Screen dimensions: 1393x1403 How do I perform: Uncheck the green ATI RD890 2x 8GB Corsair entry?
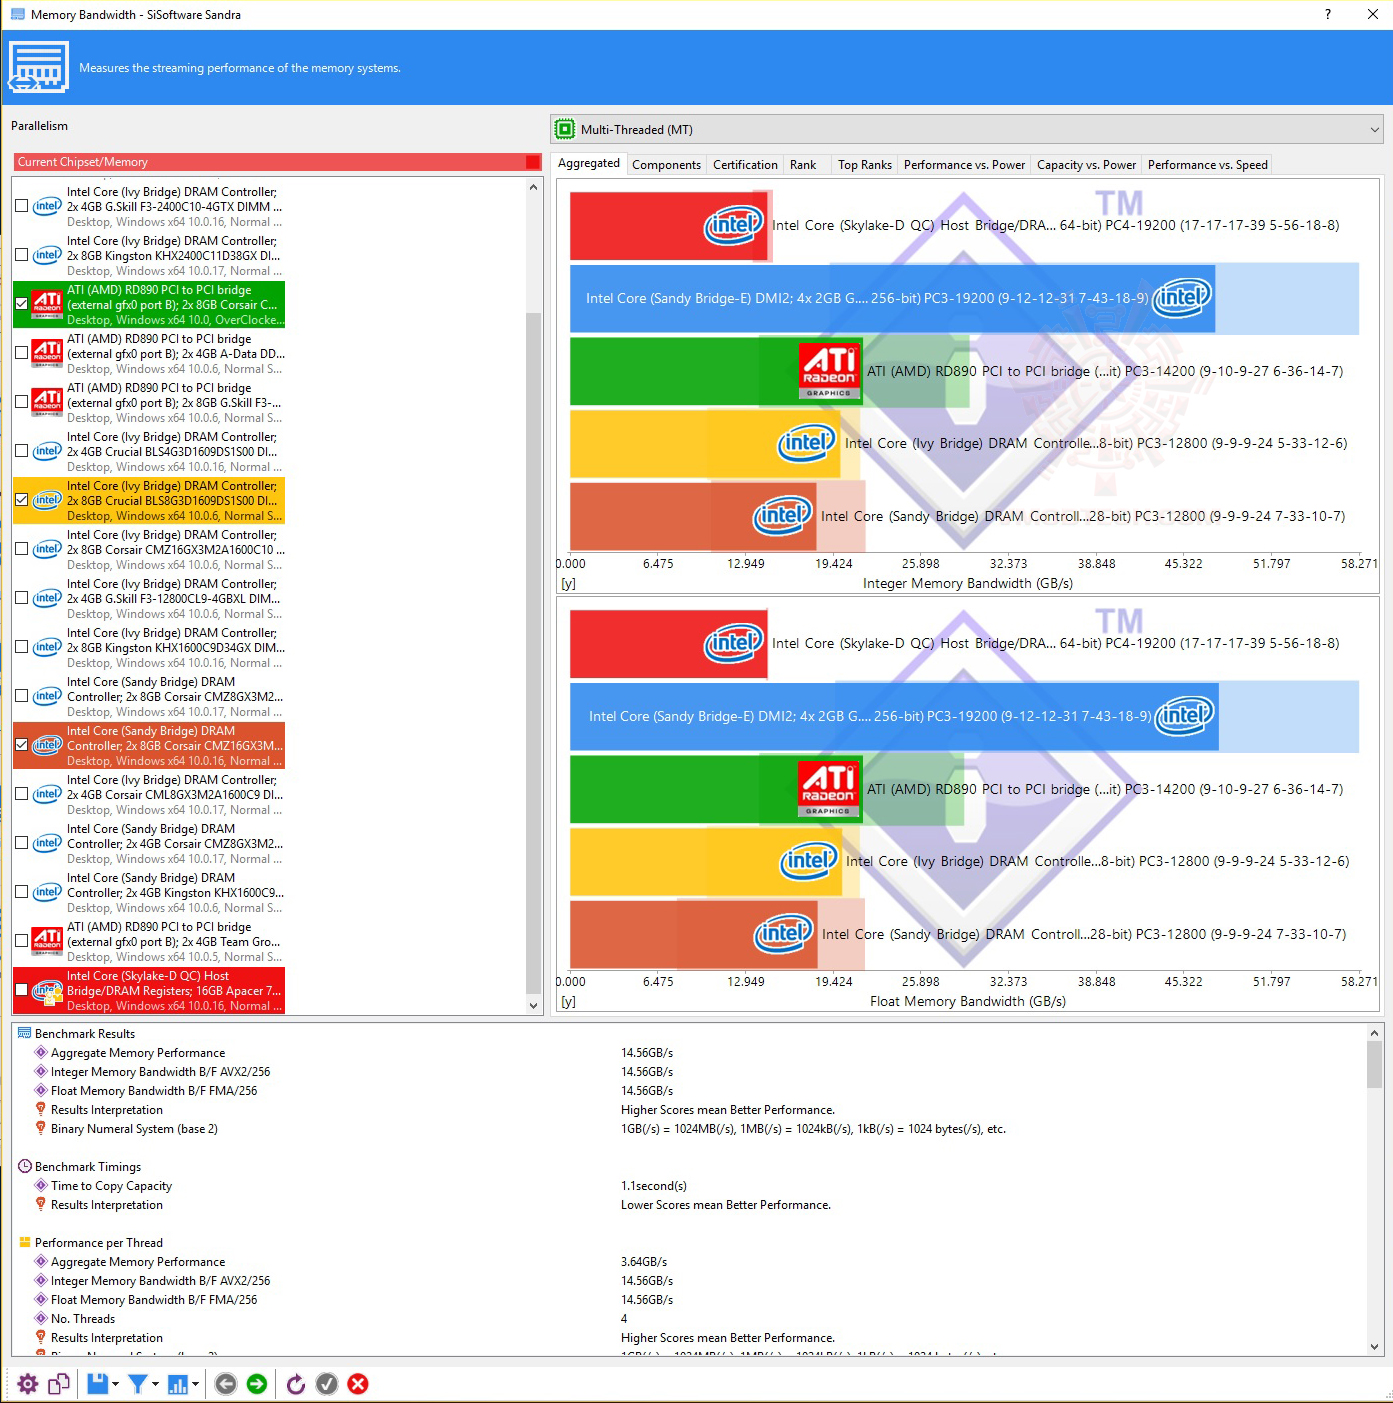point(22,304)
